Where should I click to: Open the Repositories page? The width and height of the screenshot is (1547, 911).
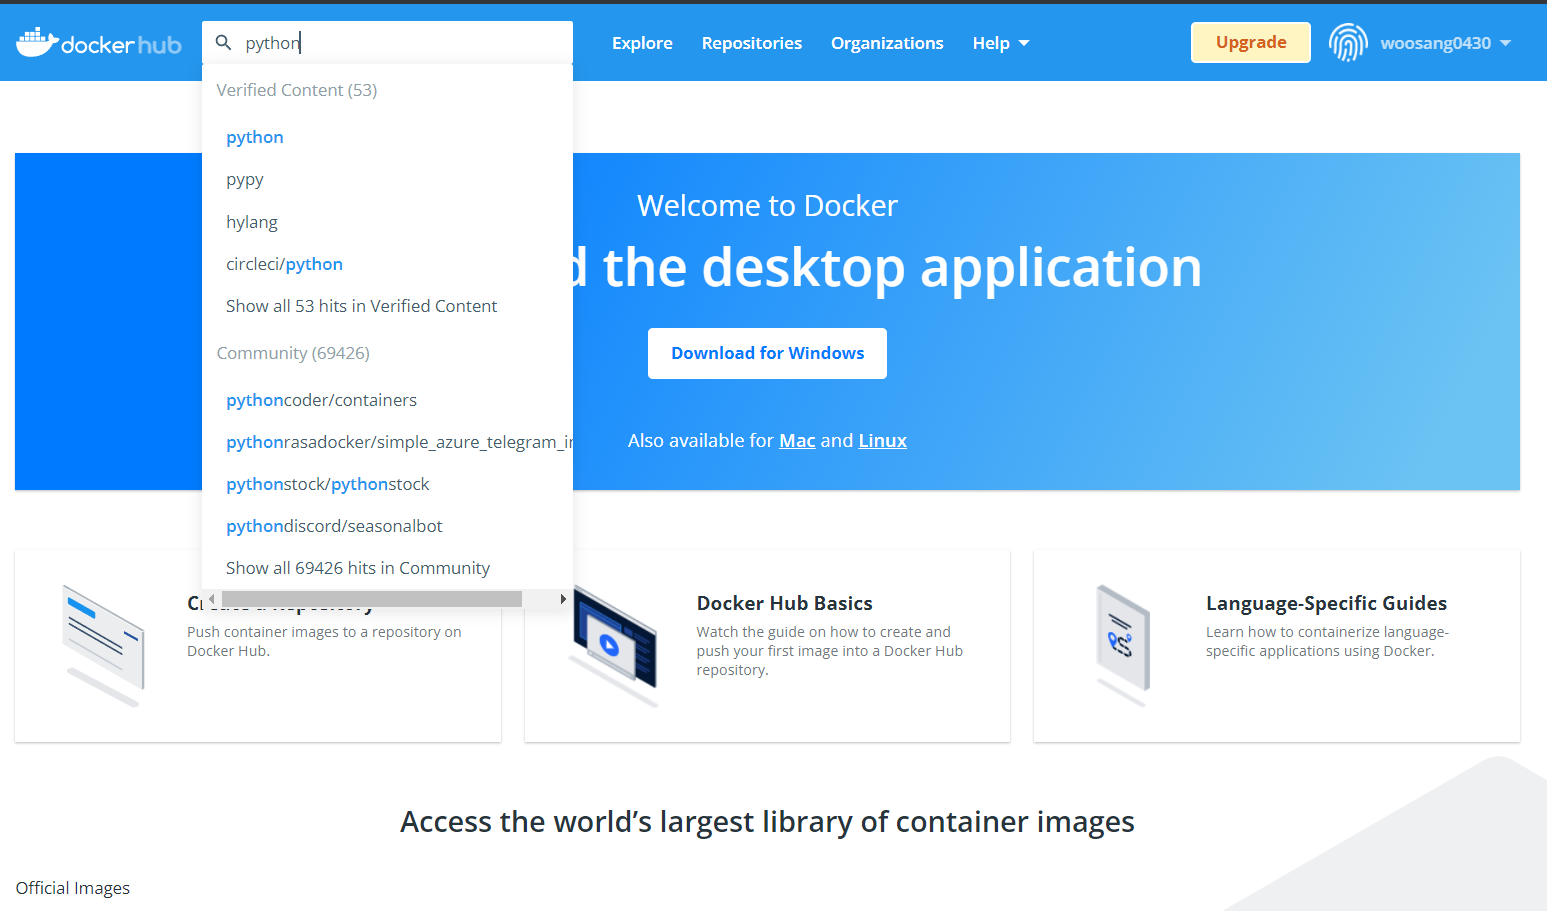click(x=752, y=43)
